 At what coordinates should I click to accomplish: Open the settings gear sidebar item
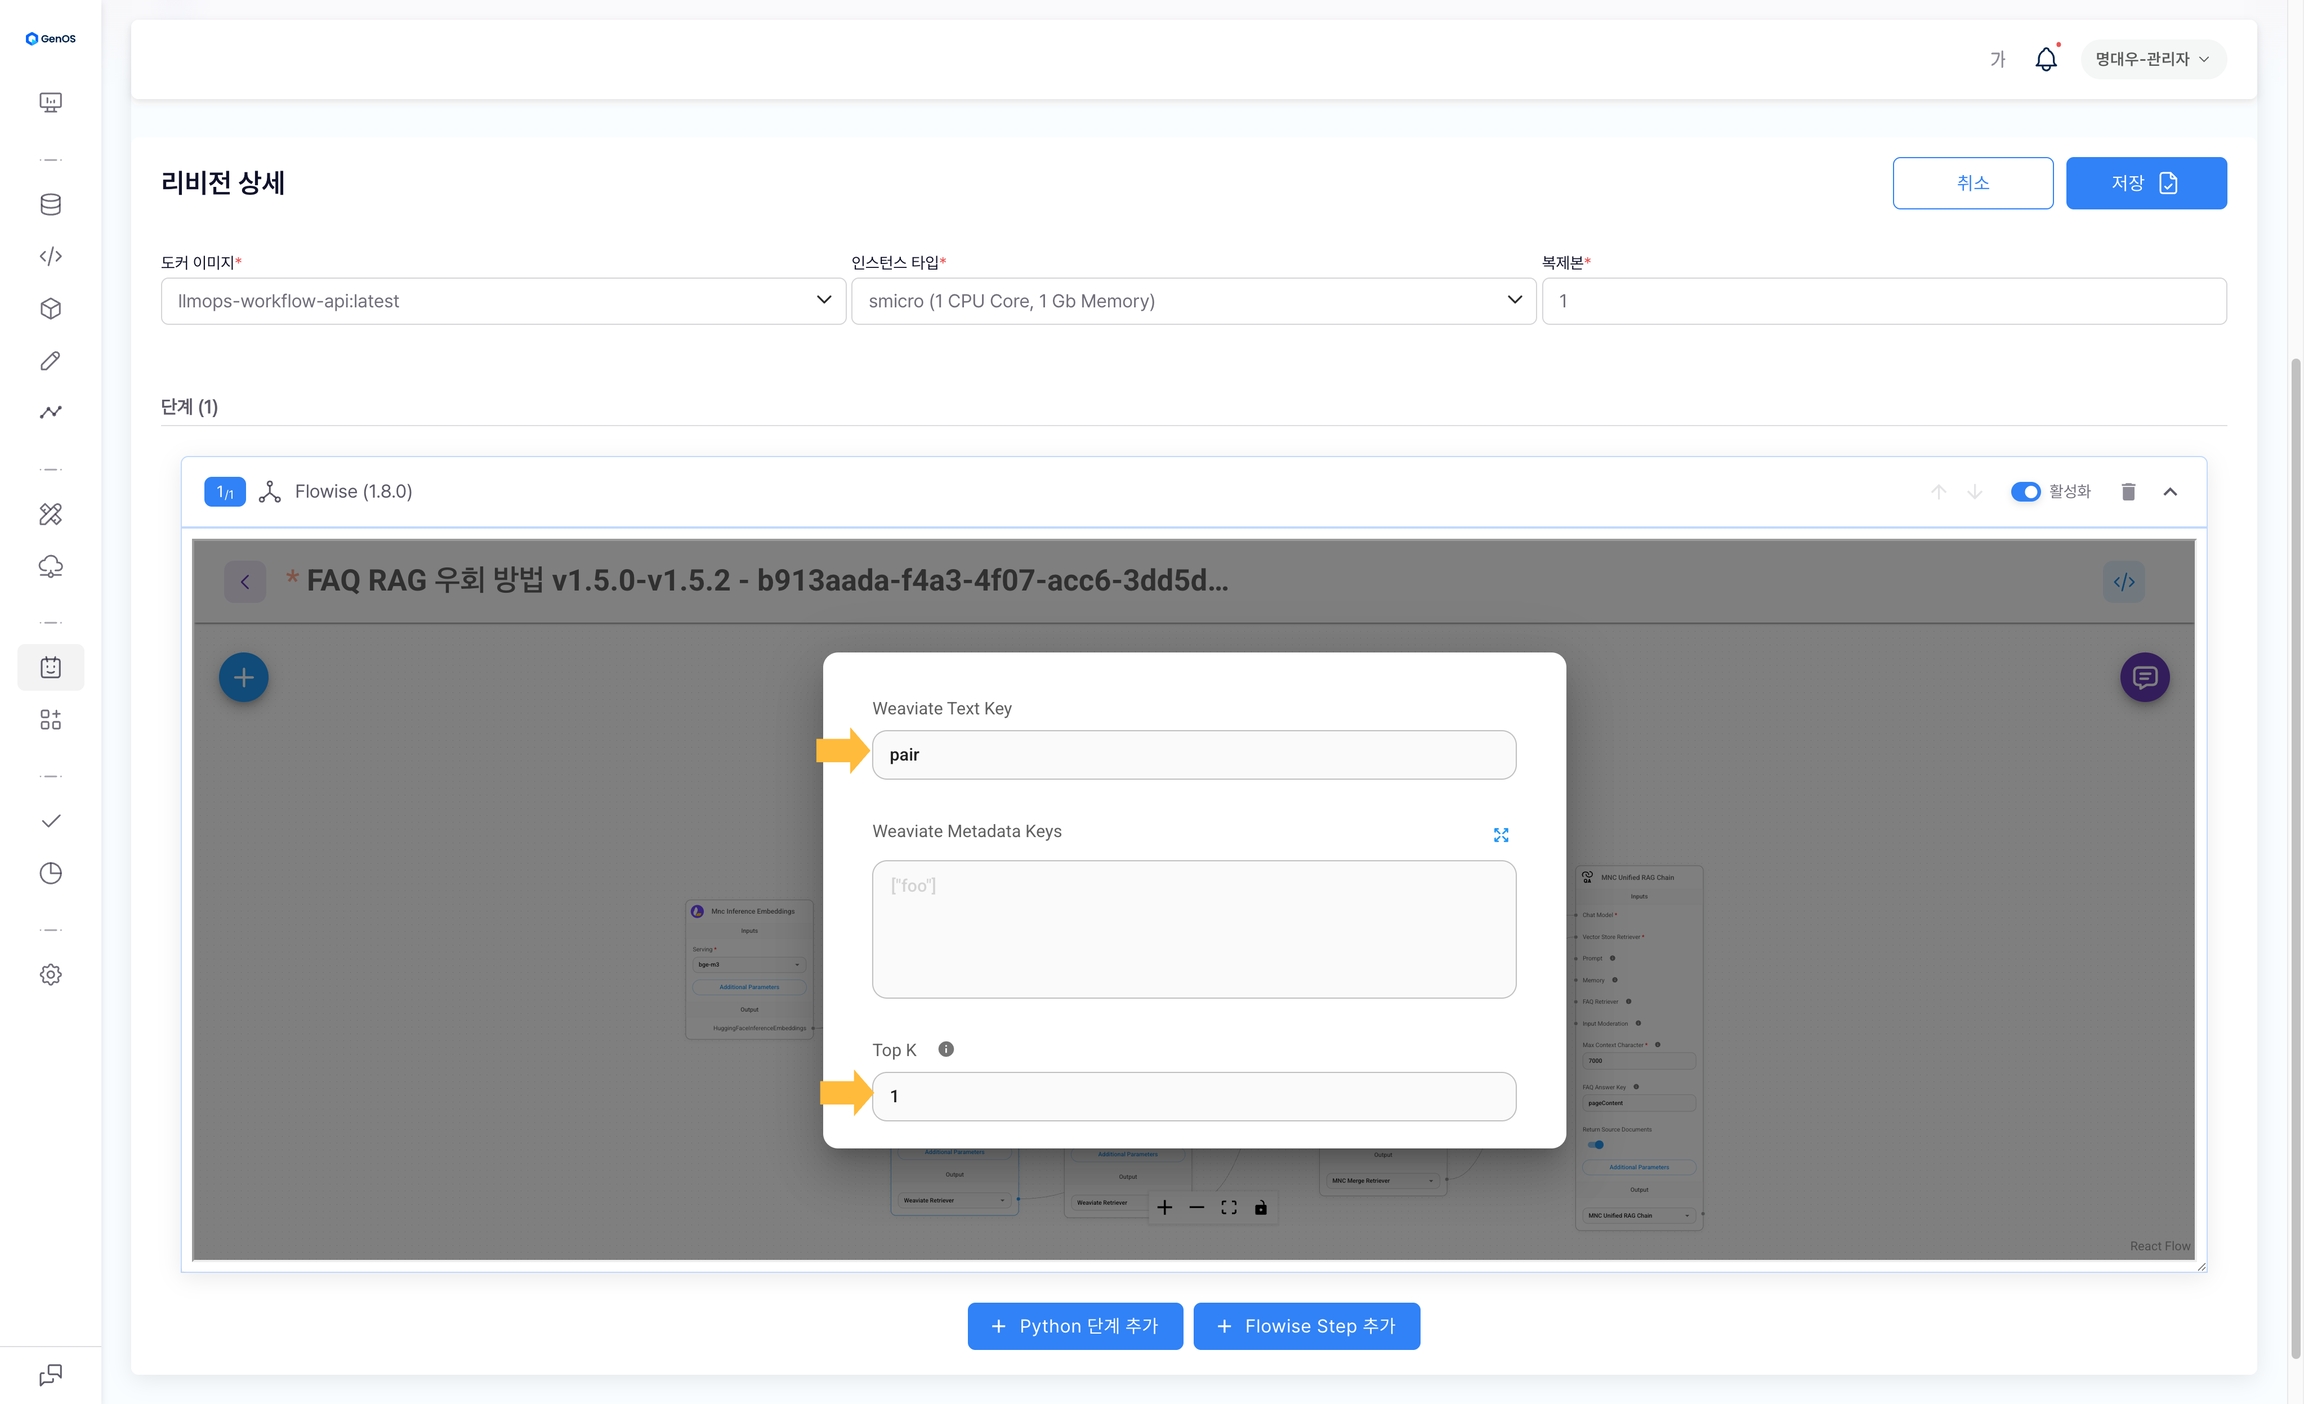pos(51,975)
